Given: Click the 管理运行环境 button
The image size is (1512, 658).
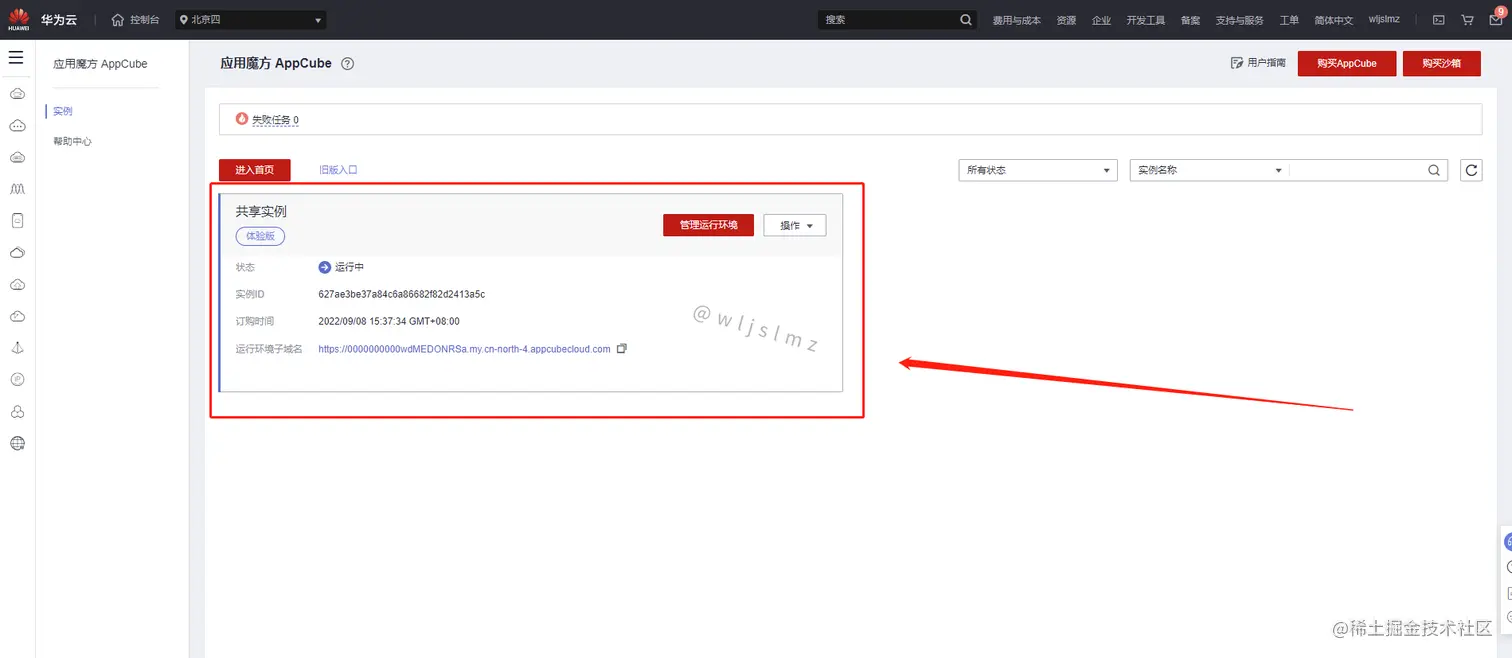Looking at the screenshot, I should (708, 225).
